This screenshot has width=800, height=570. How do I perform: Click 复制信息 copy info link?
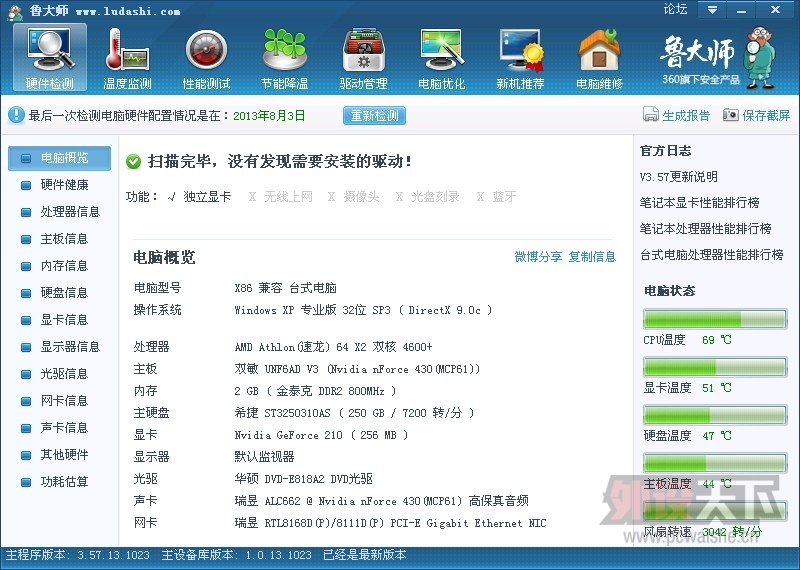[x=592, y=256]
